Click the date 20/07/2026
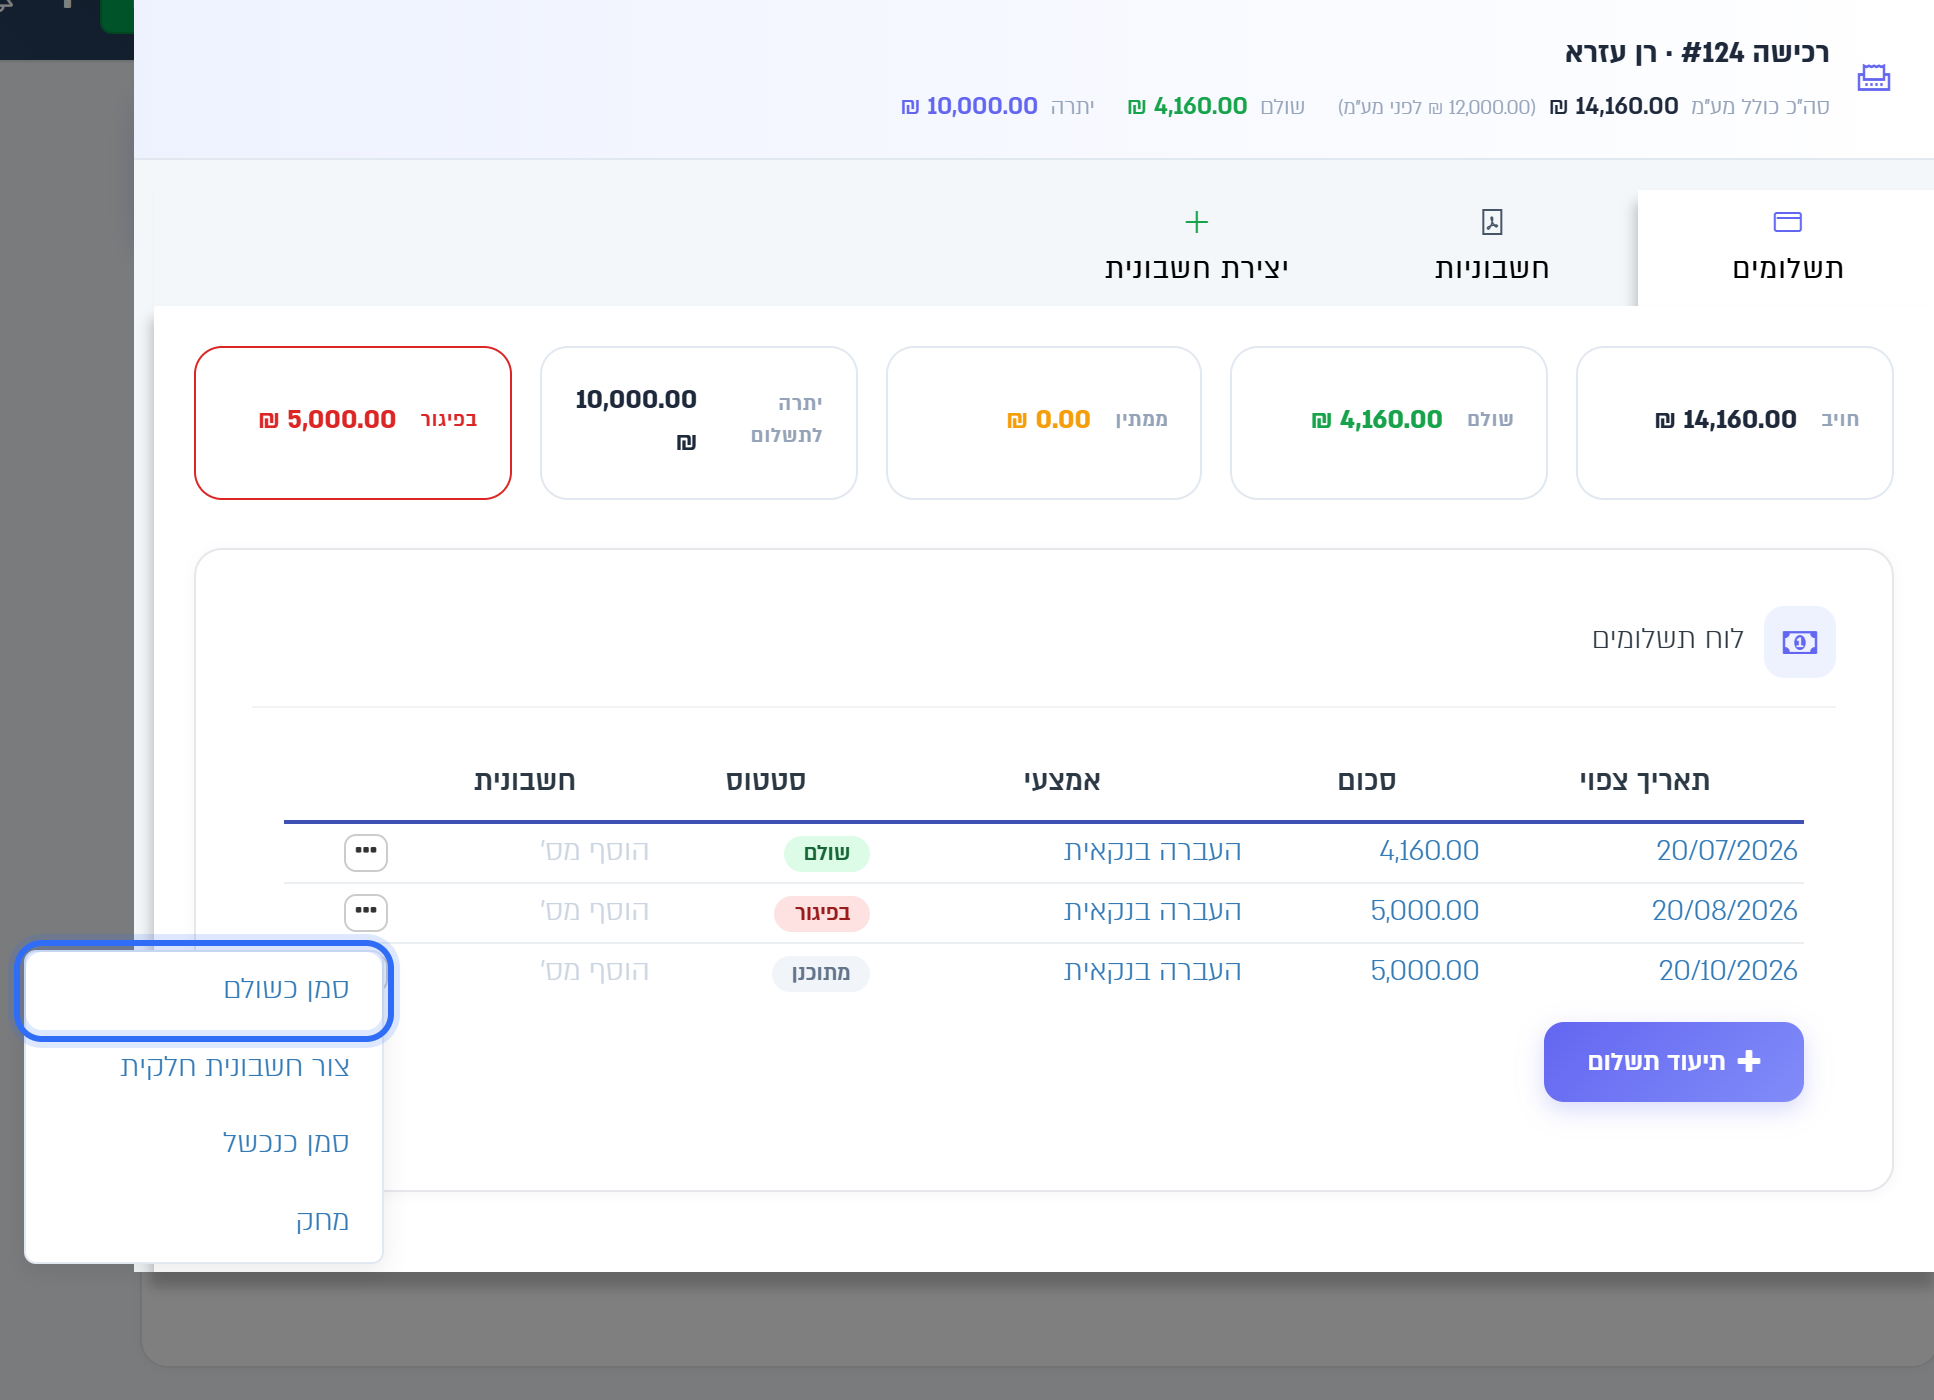The width and height of the screenshot is (1934, 1400). (1727, 851)
